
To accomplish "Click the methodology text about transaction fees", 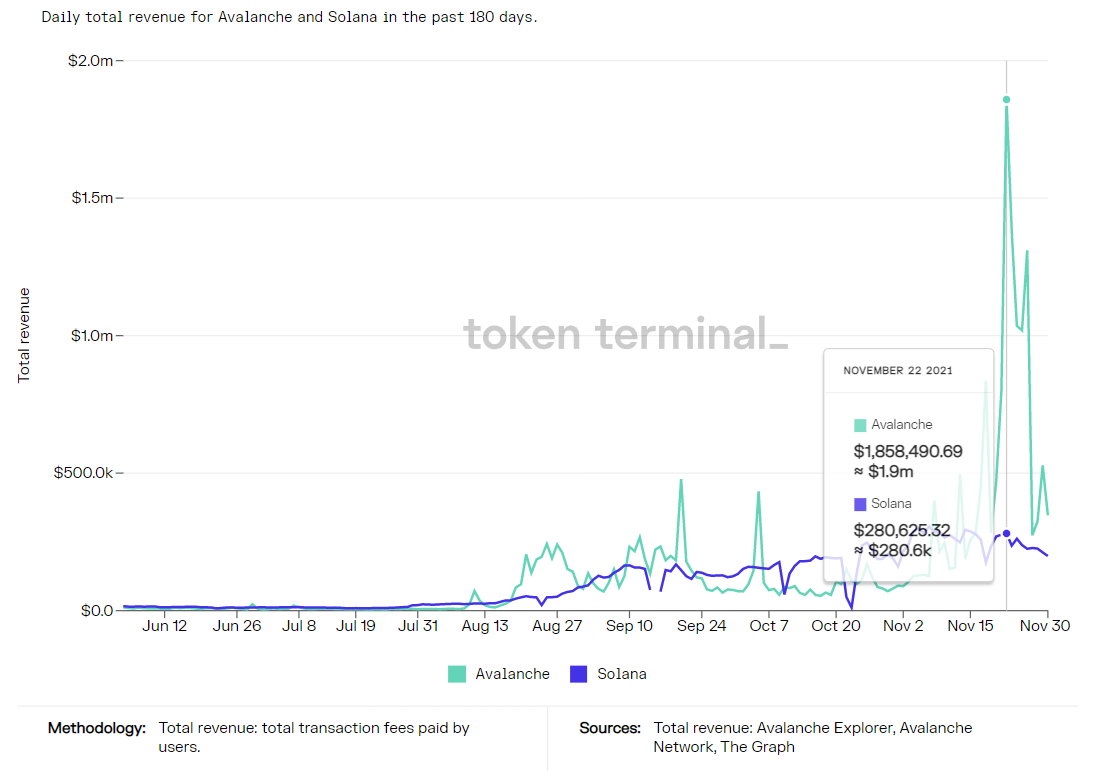I will [313, 737].
